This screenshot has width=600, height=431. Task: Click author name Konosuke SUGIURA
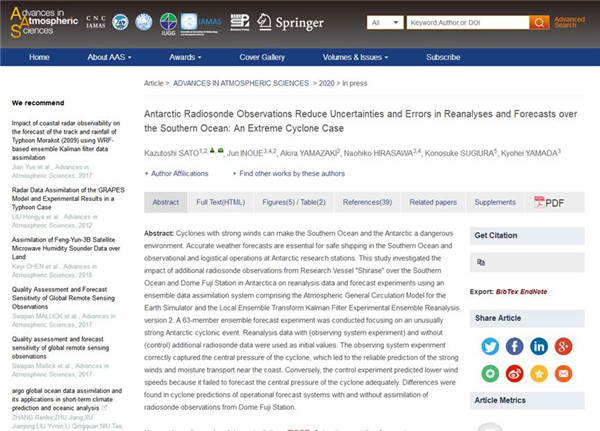point(459,153)
